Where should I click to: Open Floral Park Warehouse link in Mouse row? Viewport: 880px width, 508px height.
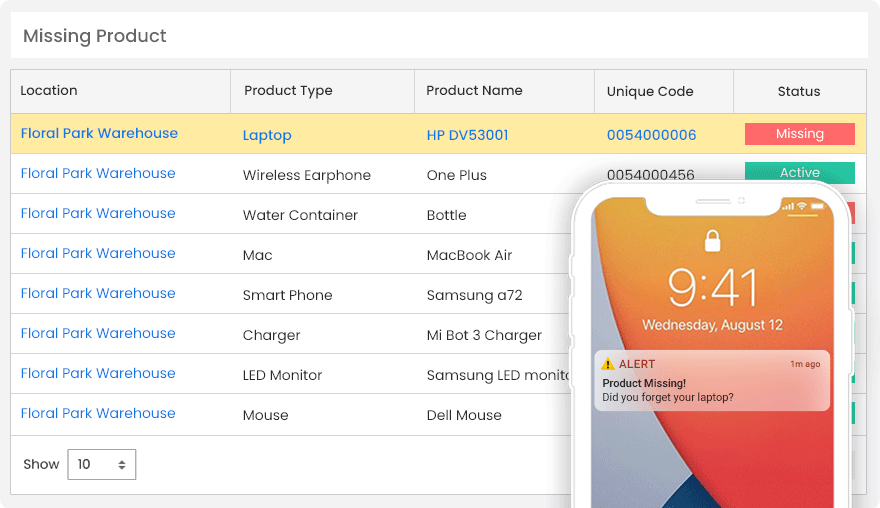click(x=98, y=413)
